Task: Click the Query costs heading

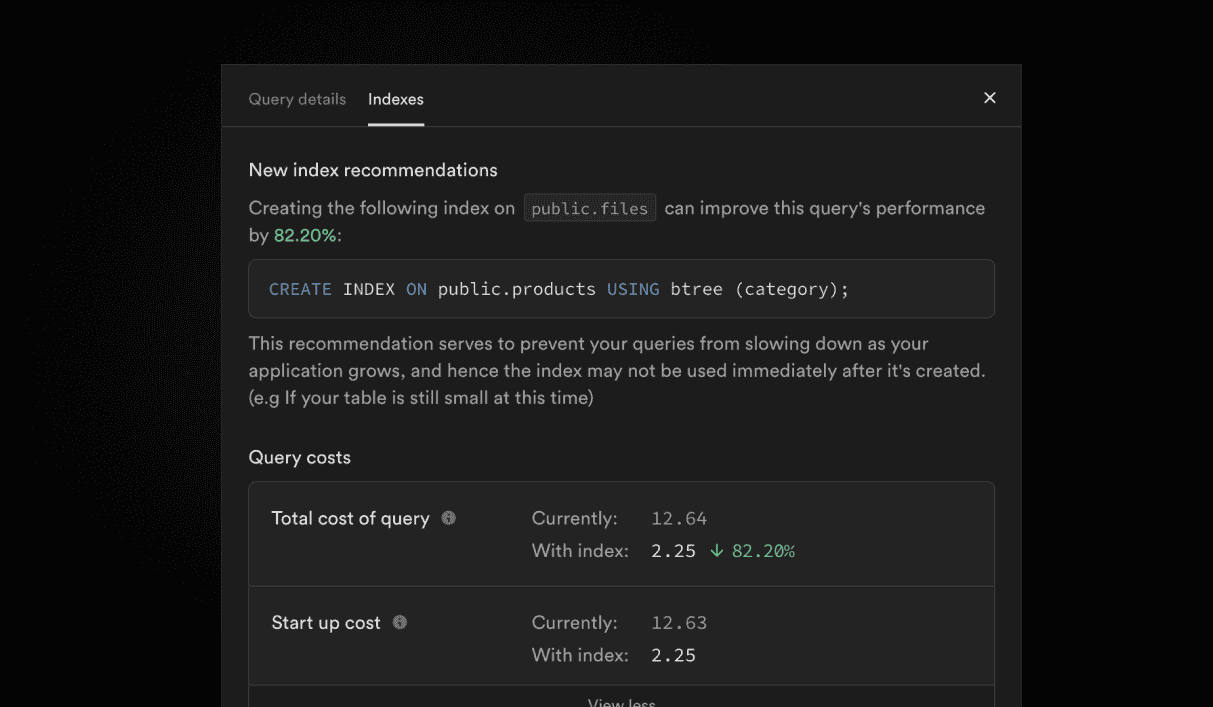Action: coord(300,458)
